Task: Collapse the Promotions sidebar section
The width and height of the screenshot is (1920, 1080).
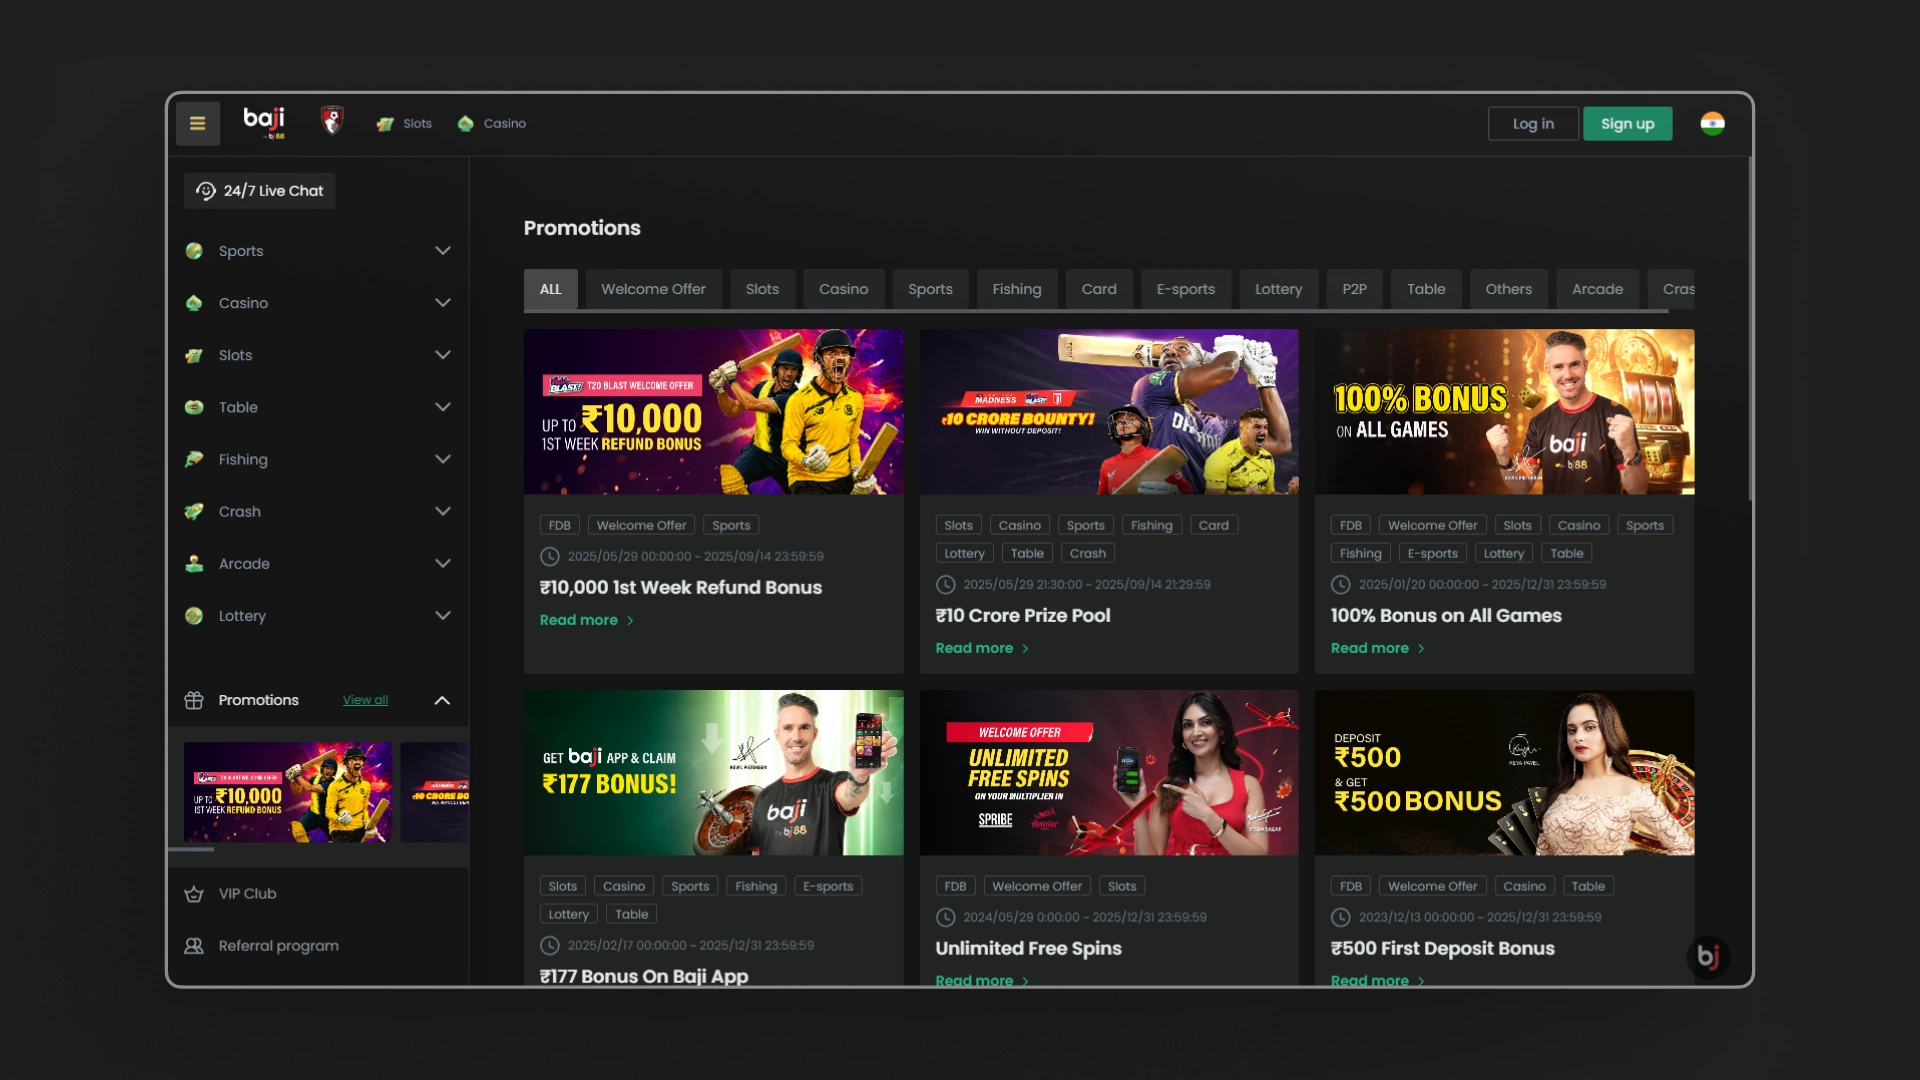Action: [443, 700]
